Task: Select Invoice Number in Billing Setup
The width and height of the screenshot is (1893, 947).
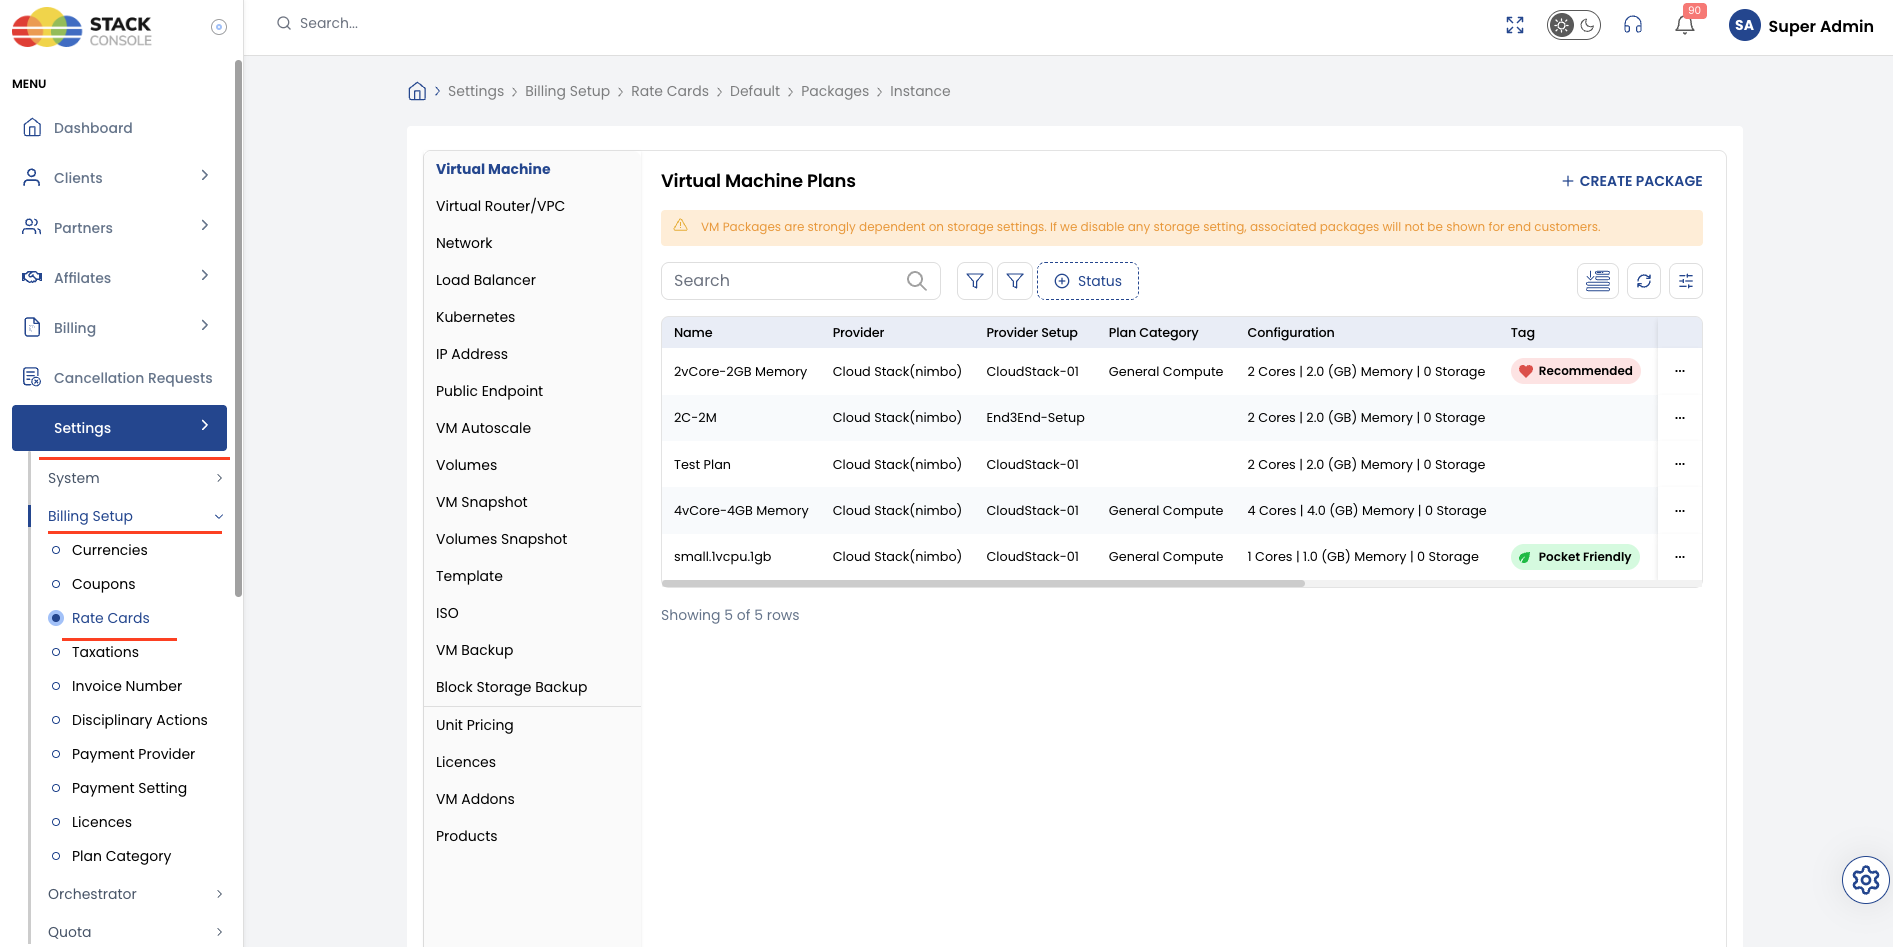Action: pyautogui.click(x=127, y=686)
